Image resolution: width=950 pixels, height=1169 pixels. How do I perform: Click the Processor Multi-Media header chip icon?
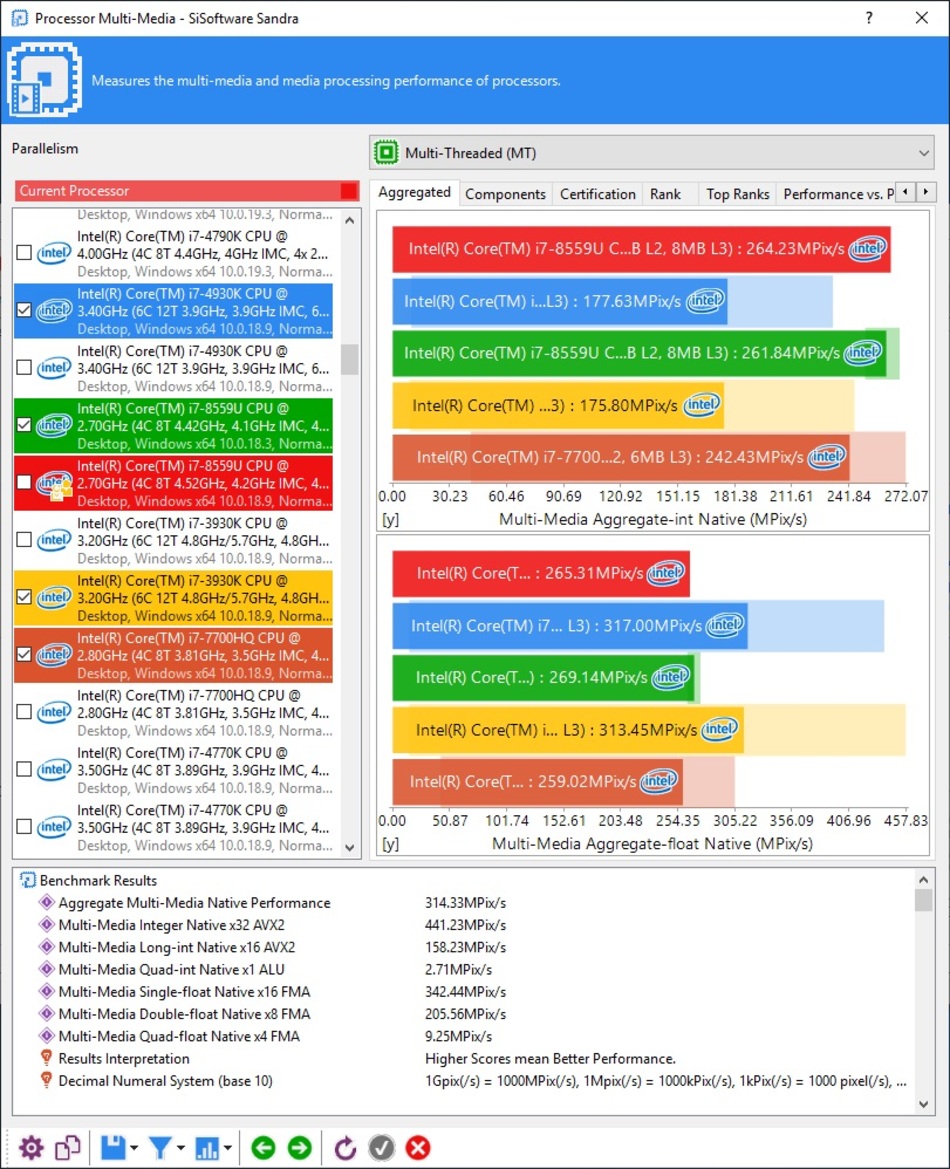pos(45,79)
